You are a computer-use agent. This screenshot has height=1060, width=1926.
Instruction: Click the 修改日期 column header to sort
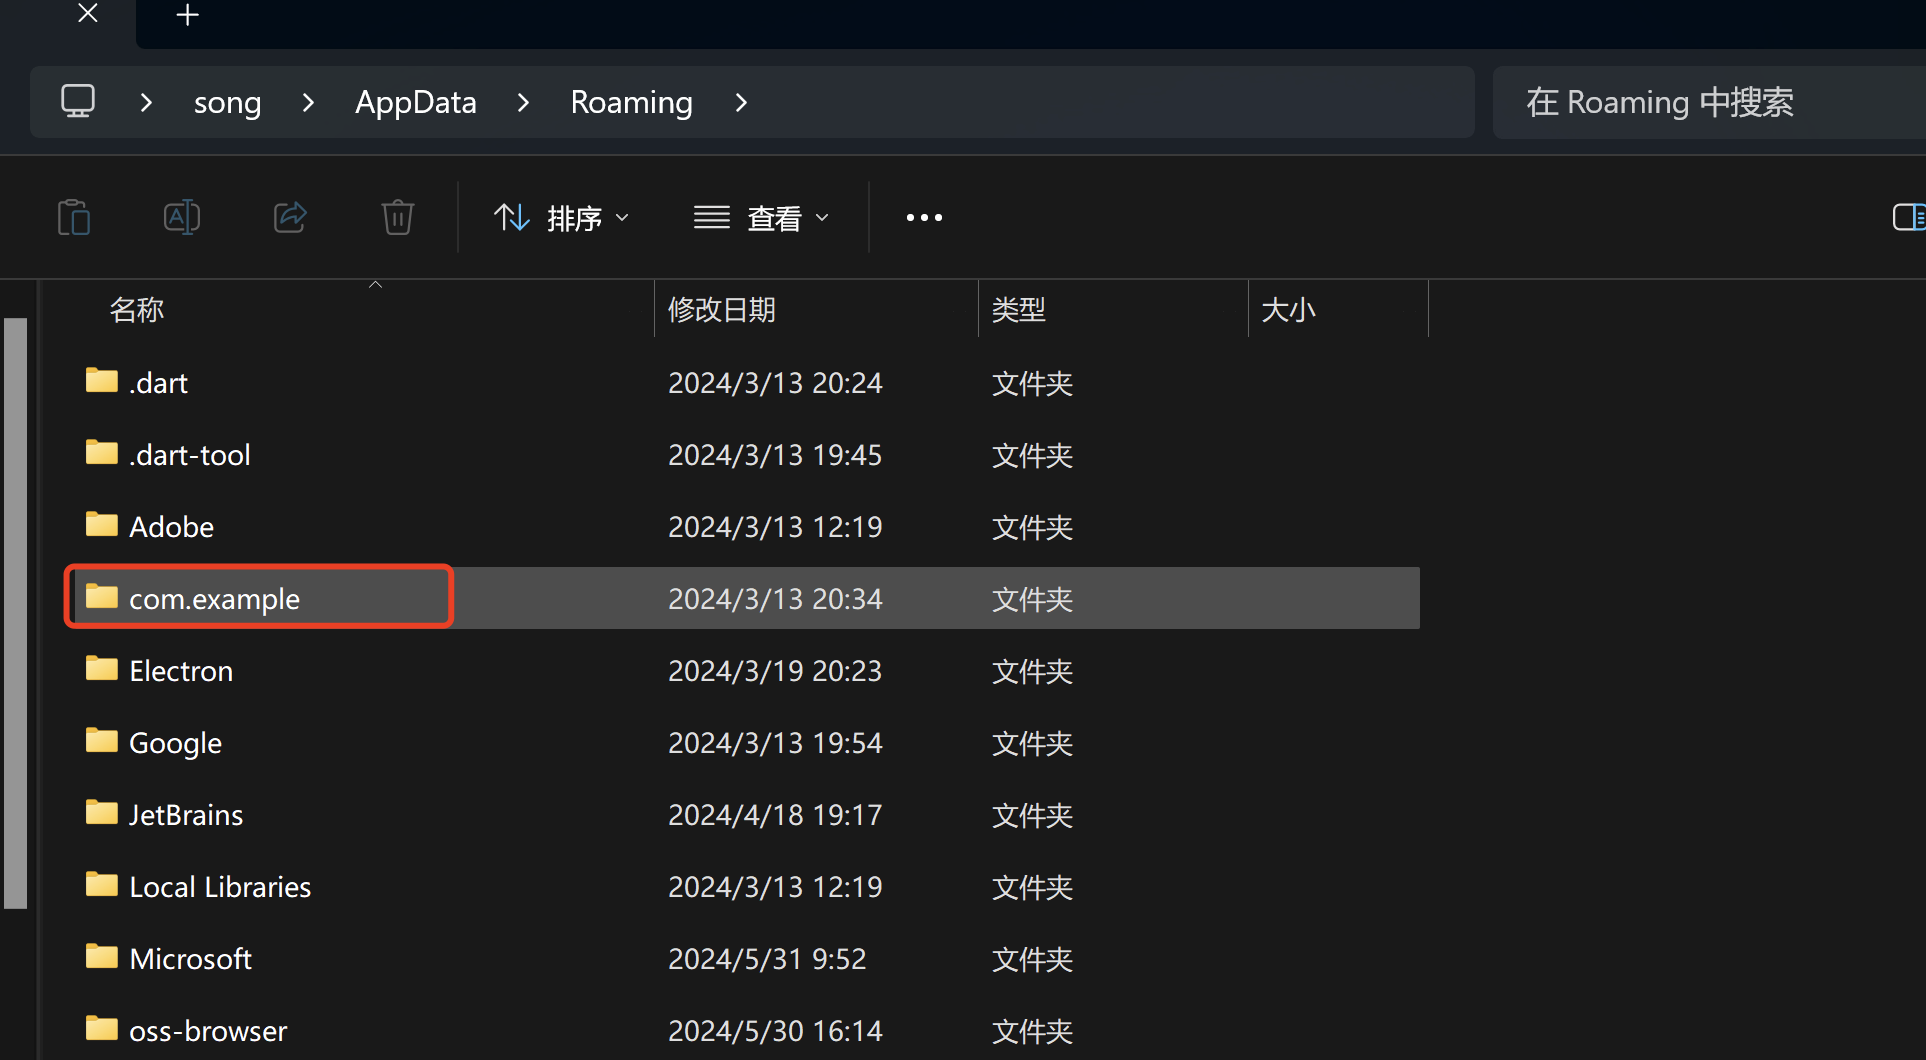[722, 309]
